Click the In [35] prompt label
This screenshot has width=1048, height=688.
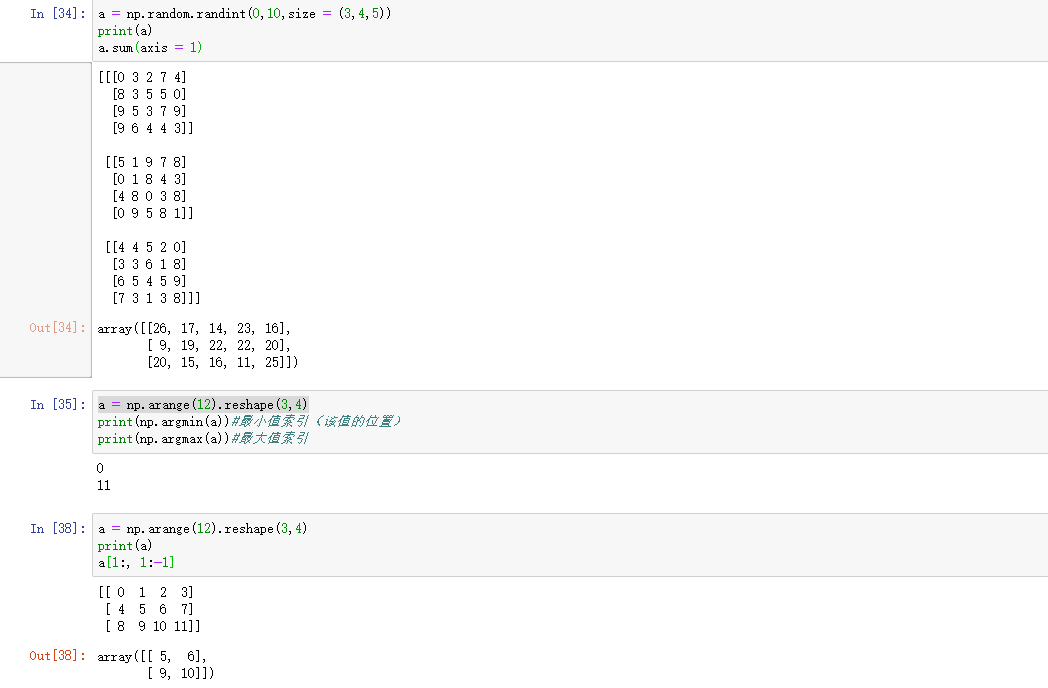click(x=58, y=405)
